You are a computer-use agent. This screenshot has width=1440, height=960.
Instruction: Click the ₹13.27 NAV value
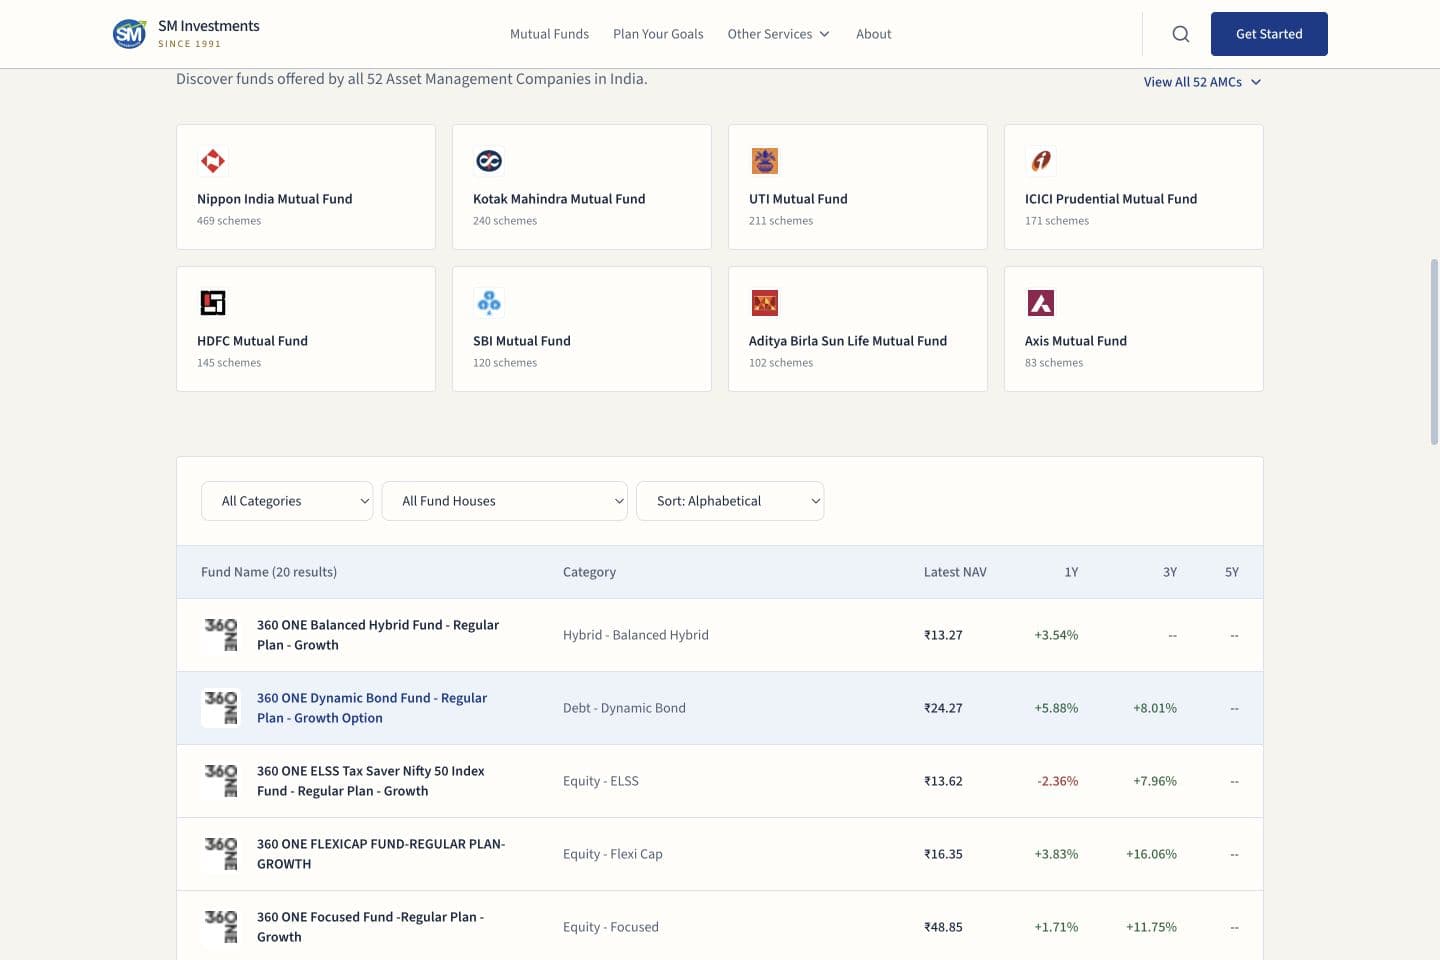pyautogui.click(x=943, y=635)
